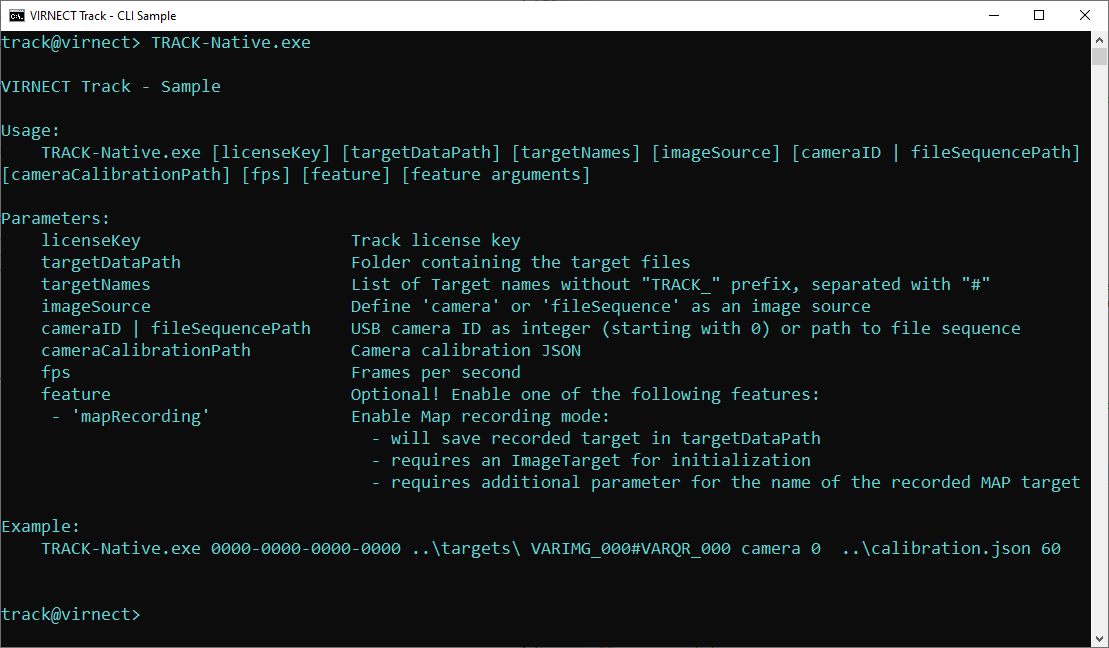Click '0000-0000-0000-0000' in the example command

(305, 549)
